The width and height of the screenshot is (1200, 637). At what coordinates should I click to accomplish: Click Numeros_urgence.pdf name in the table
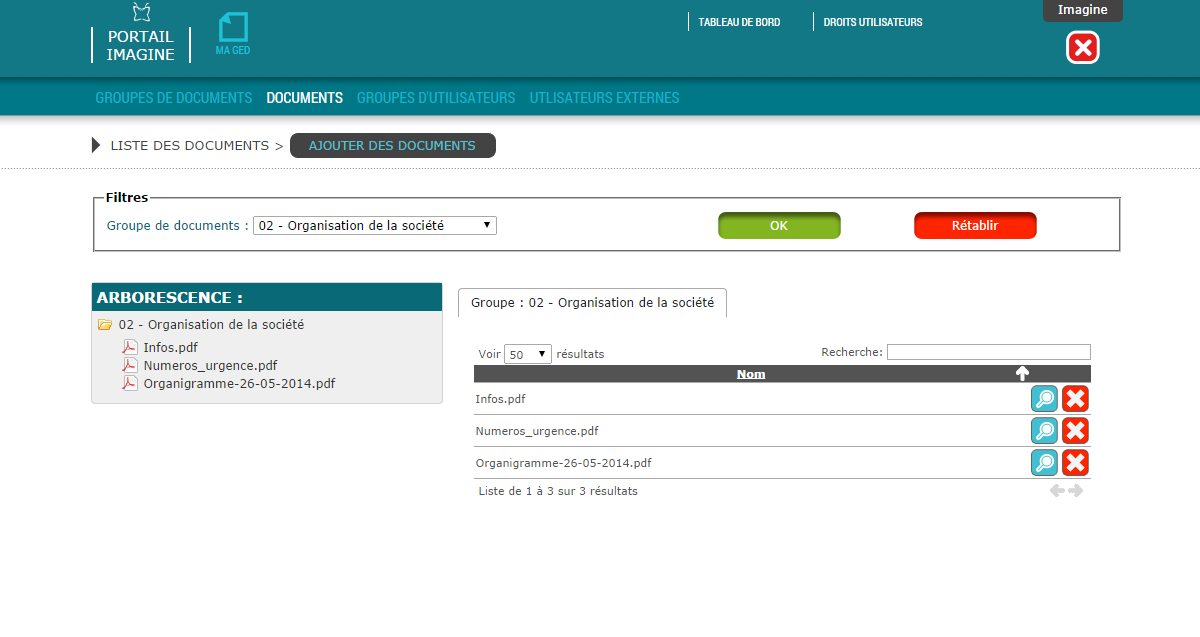coord(537,431)
